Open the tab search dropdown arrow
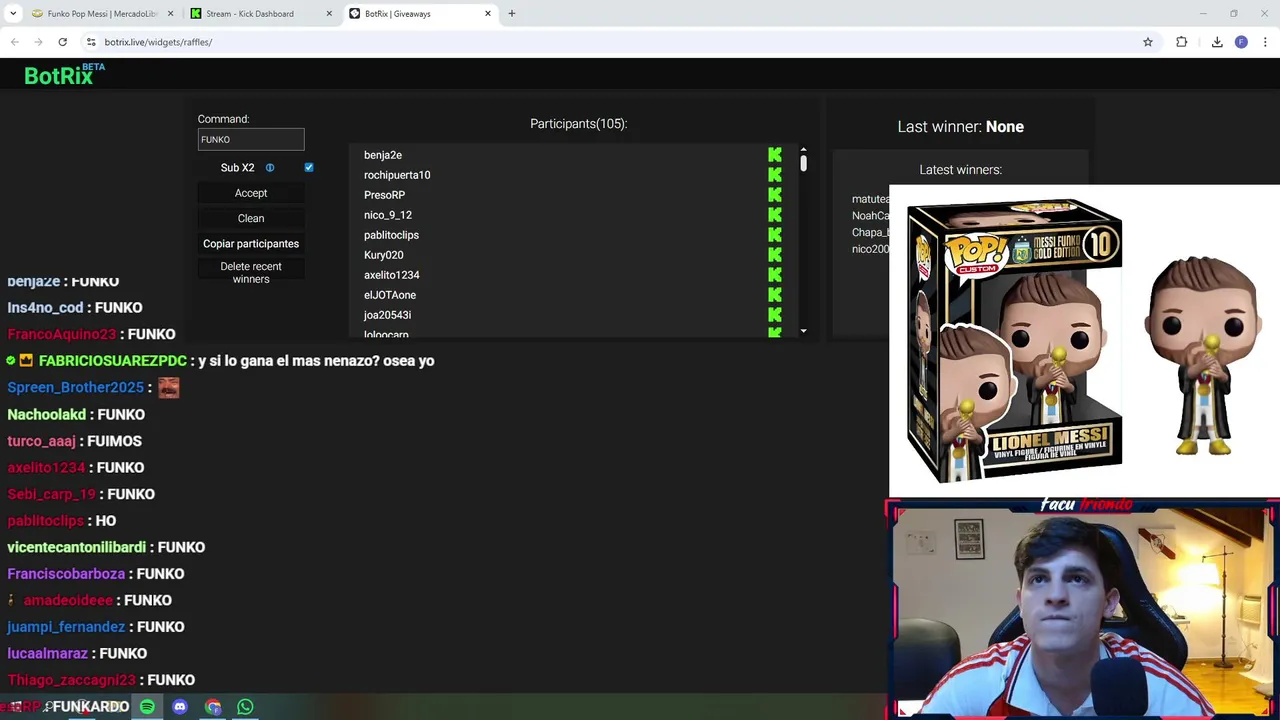This screenshot has height=720, width=1280. pyautogui.click(x=13, y=14)
